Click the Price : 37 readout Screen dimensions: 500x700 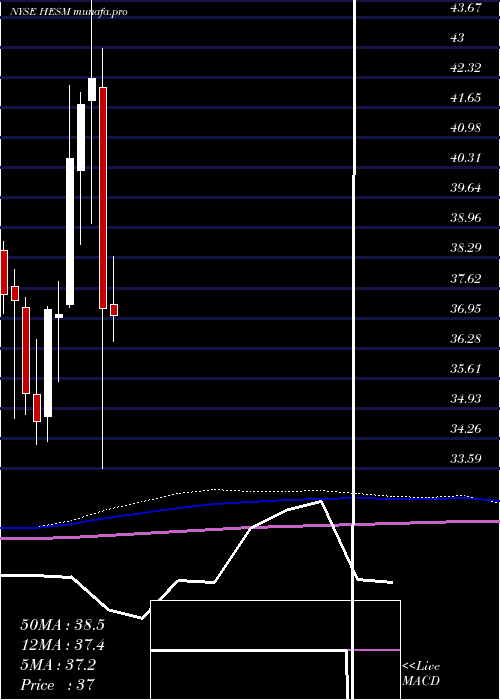[58, 684]
